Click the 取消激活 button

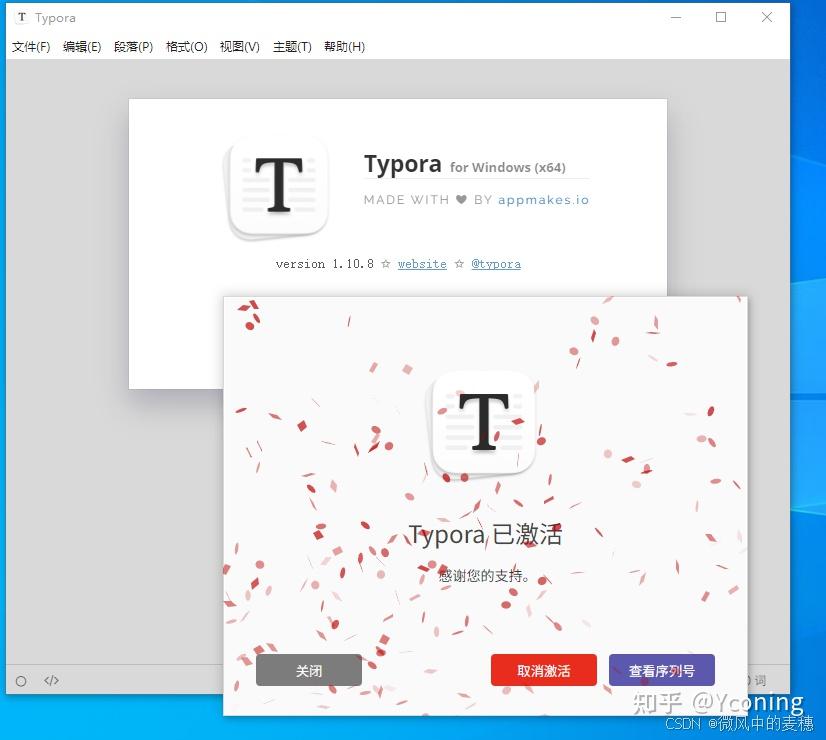(x=543, y=670)
